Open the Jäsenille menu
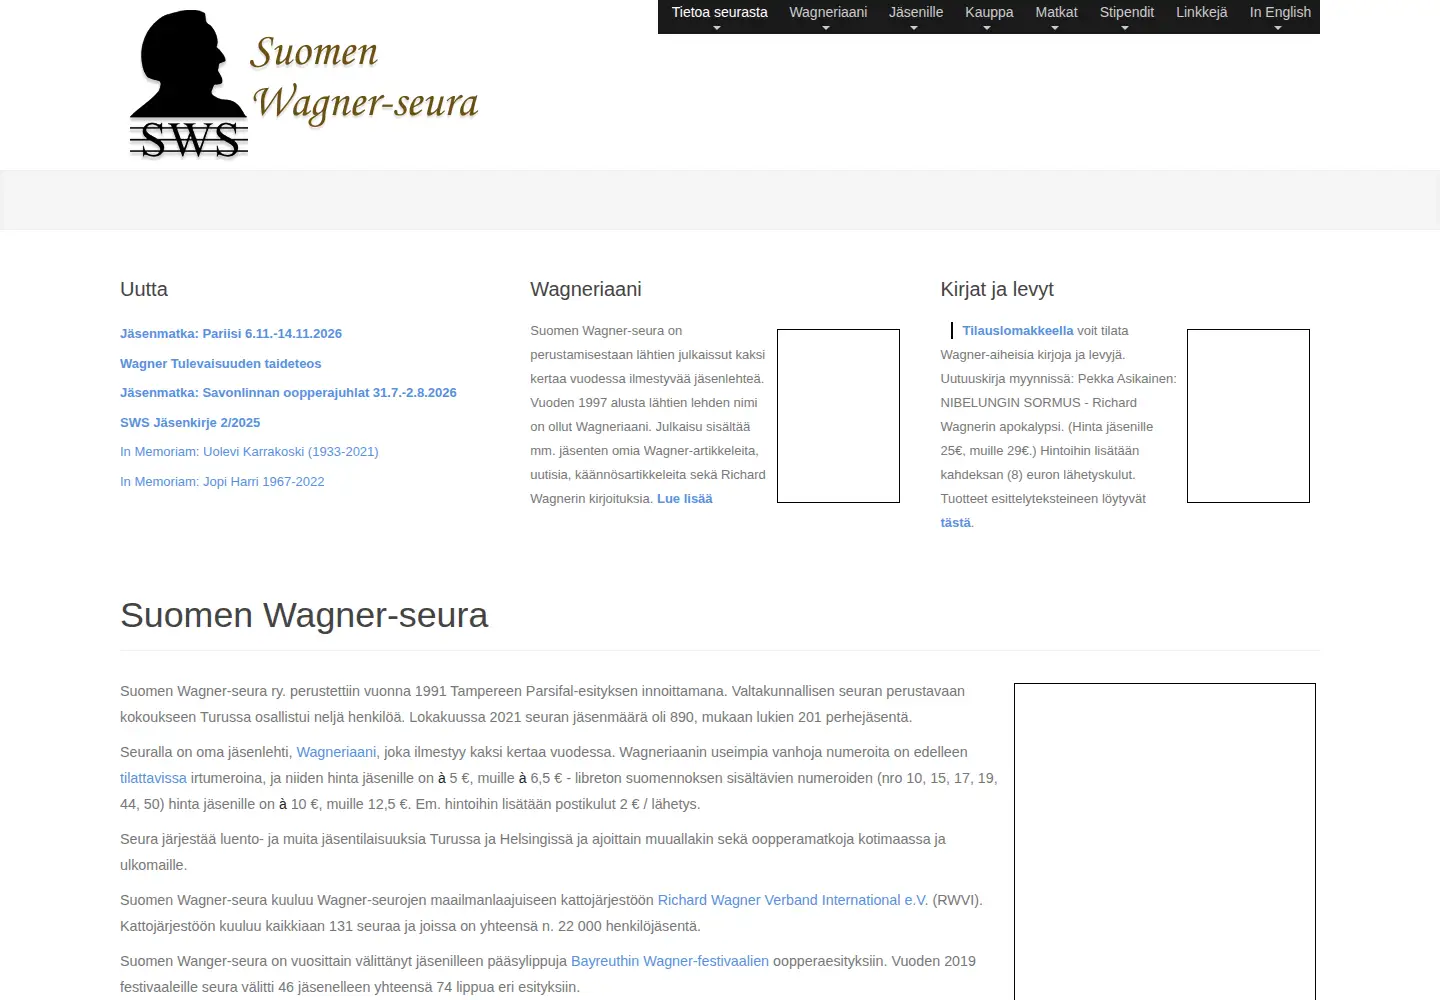This screenshot has height=1000, width=1440. coord(916,13)
